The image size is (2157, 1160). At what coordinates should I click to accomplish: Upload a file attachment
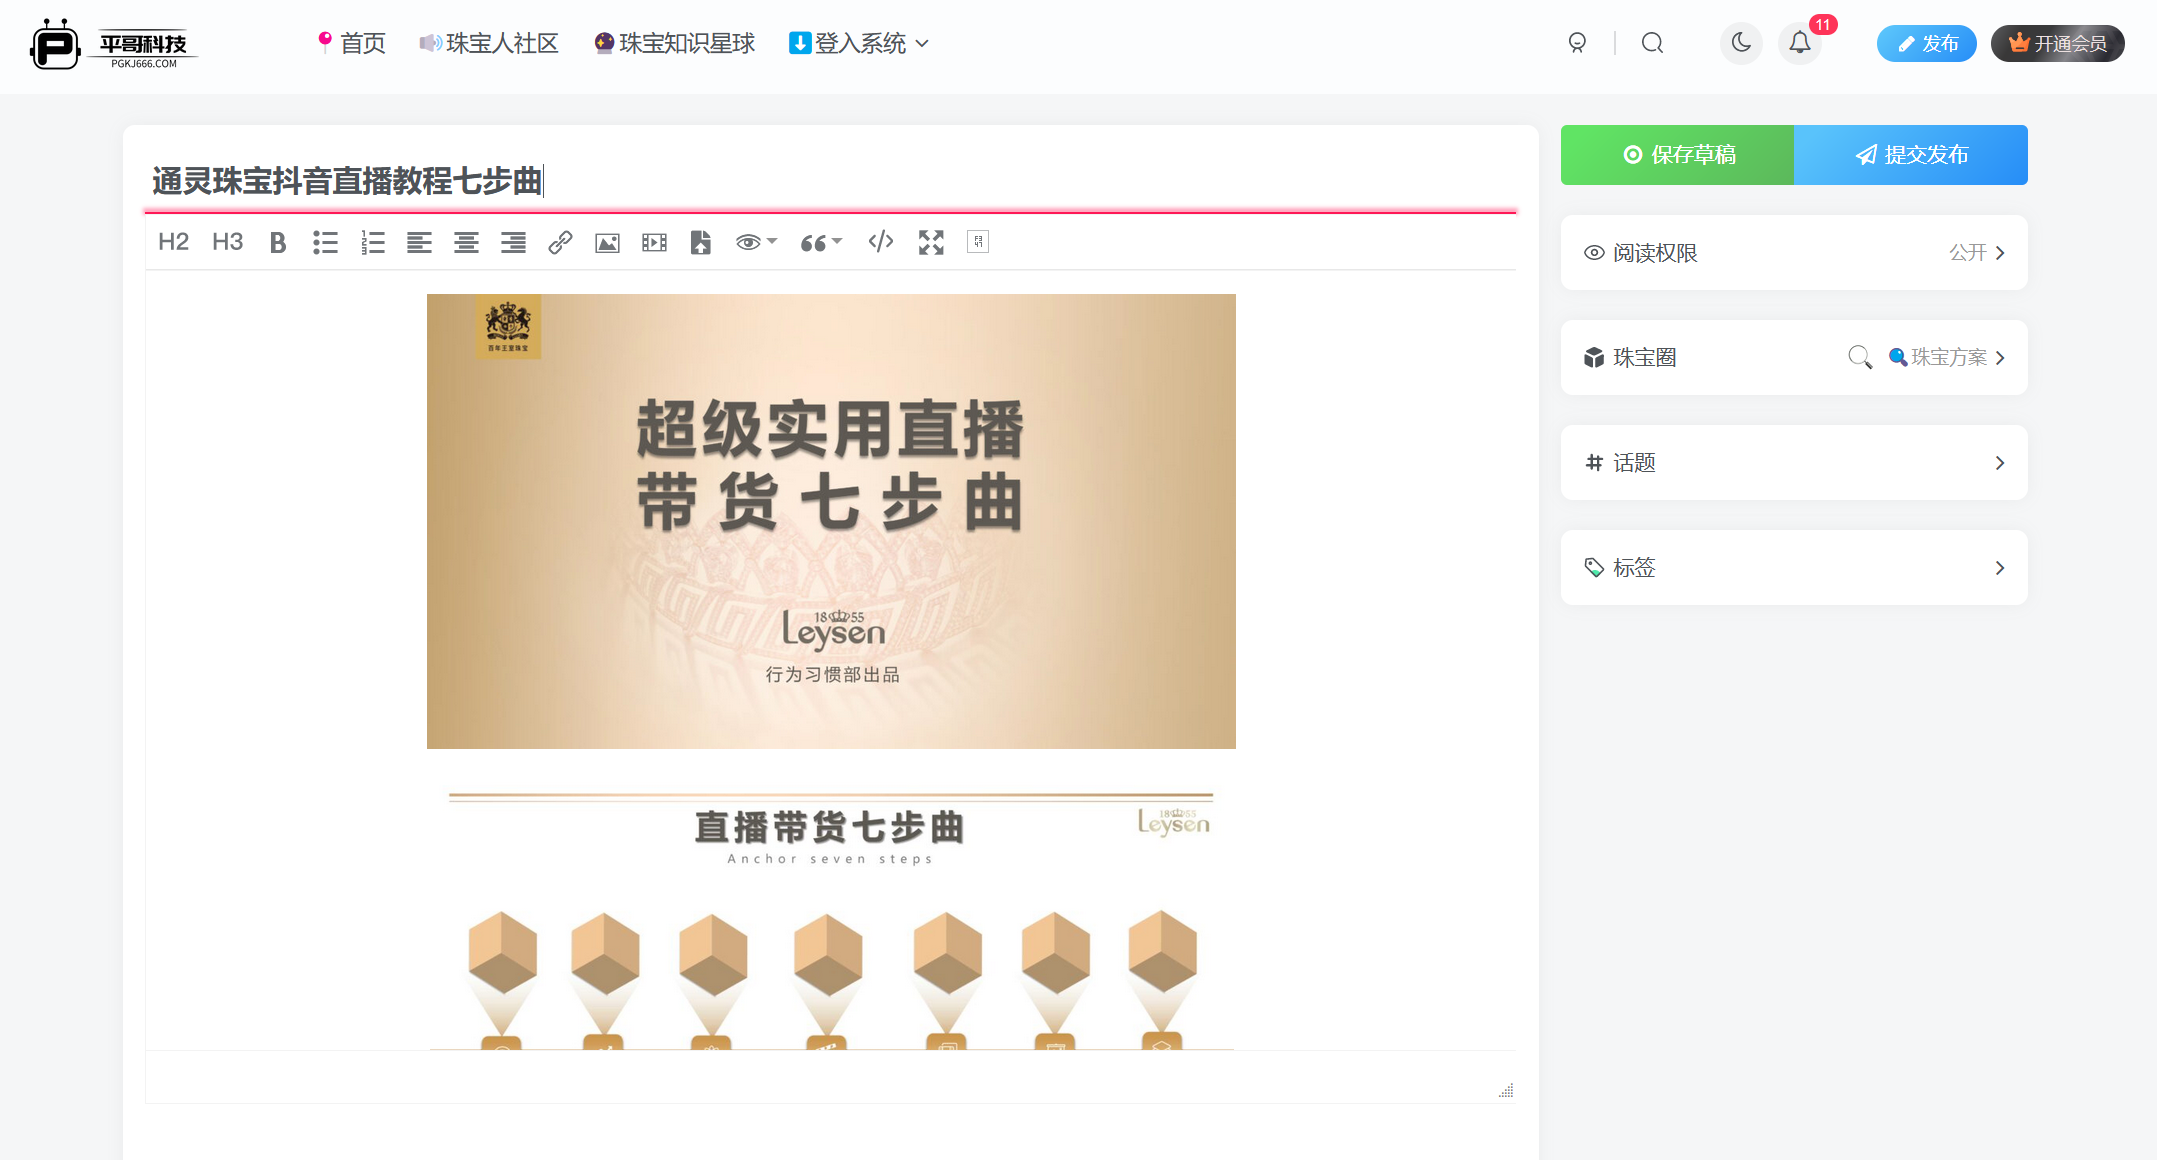coord(700,242)
